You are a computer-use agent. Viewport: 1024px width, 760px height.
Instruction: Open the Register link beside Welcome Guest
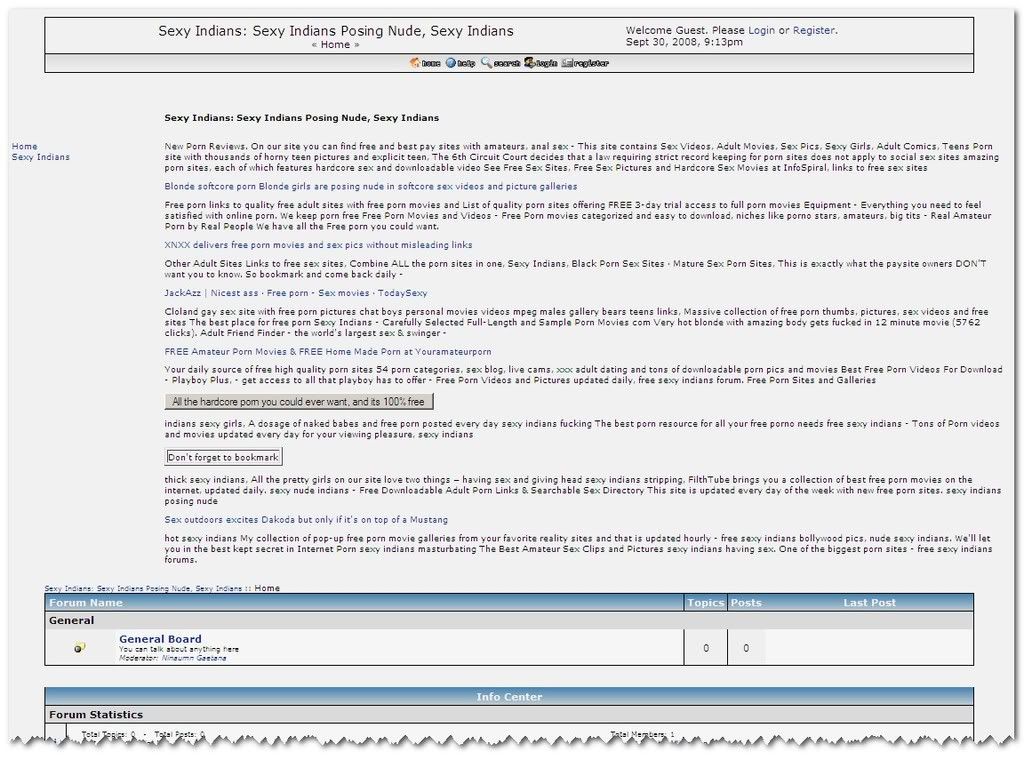[x=813, y=30]
